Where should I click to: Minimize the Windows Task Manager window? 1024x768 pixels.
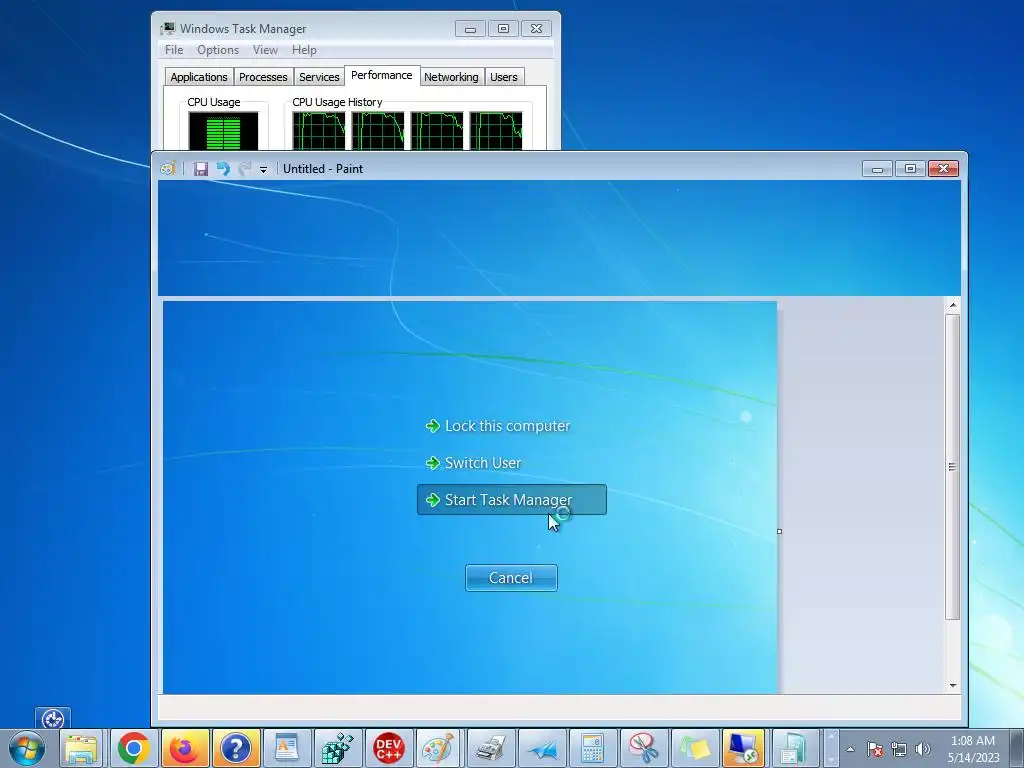470,29
